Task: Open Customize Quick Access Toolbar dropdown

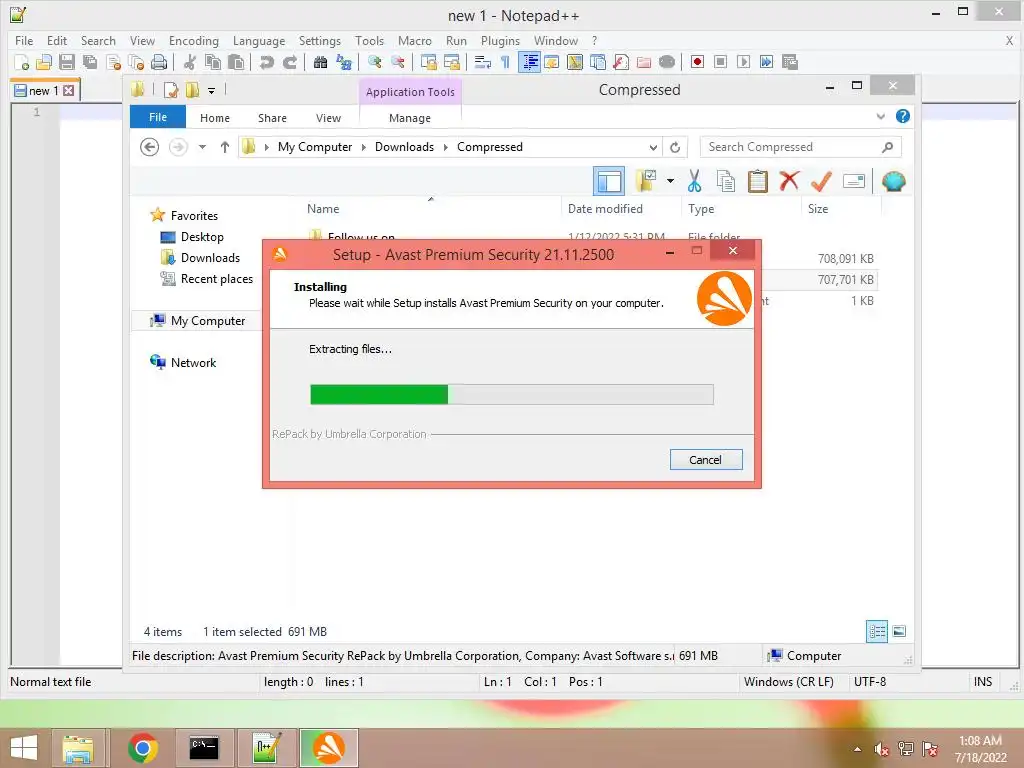Action: 212,90
